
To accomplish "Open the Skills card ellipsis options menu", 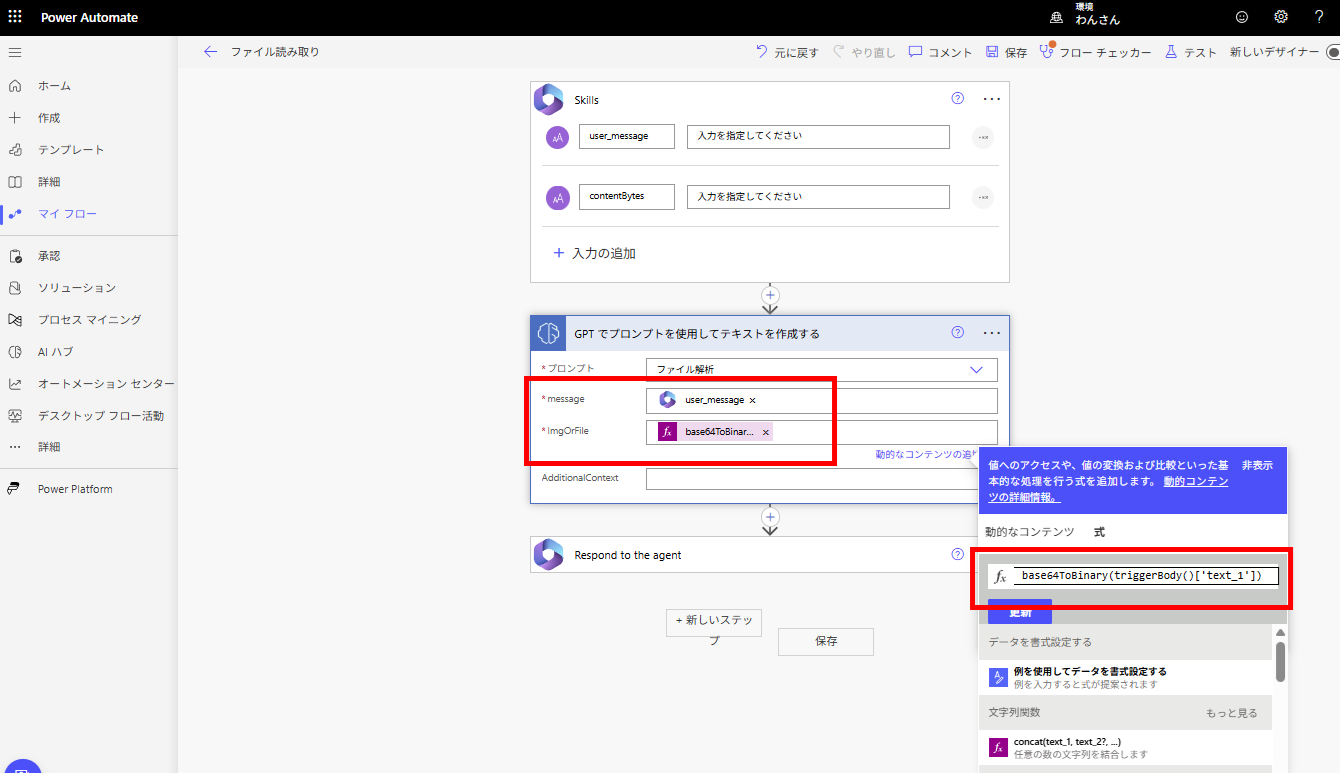I will tap(992, 98).
